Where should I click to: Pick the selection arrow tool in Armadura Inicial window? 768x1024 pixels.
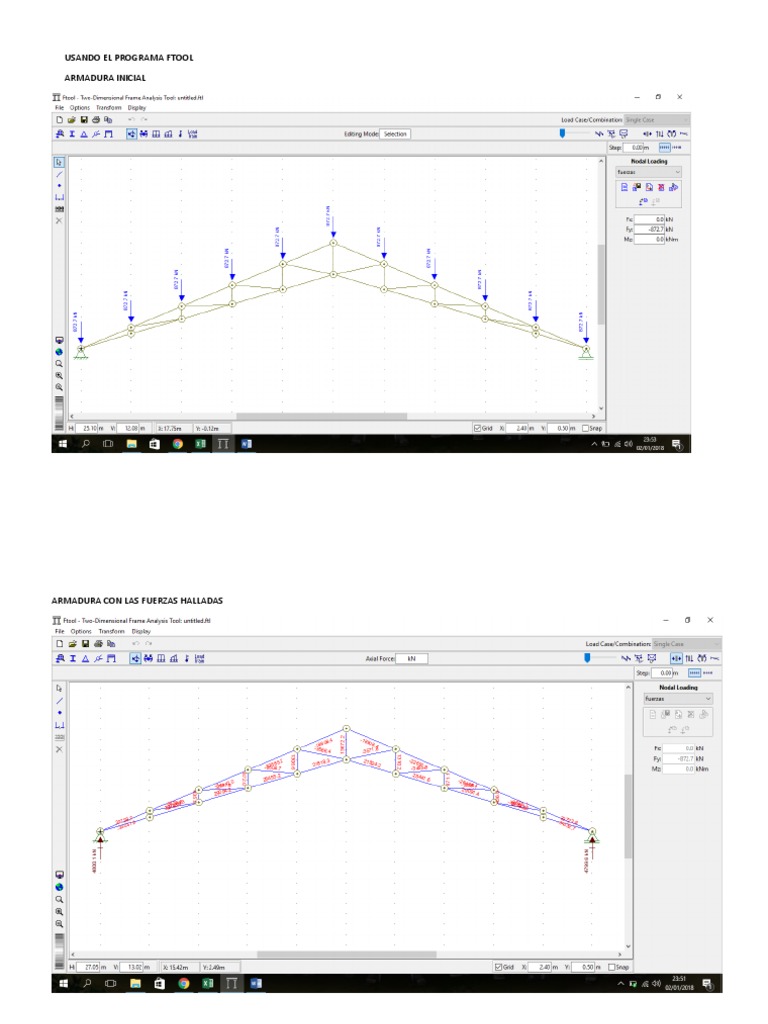click(x=59, y=162)
